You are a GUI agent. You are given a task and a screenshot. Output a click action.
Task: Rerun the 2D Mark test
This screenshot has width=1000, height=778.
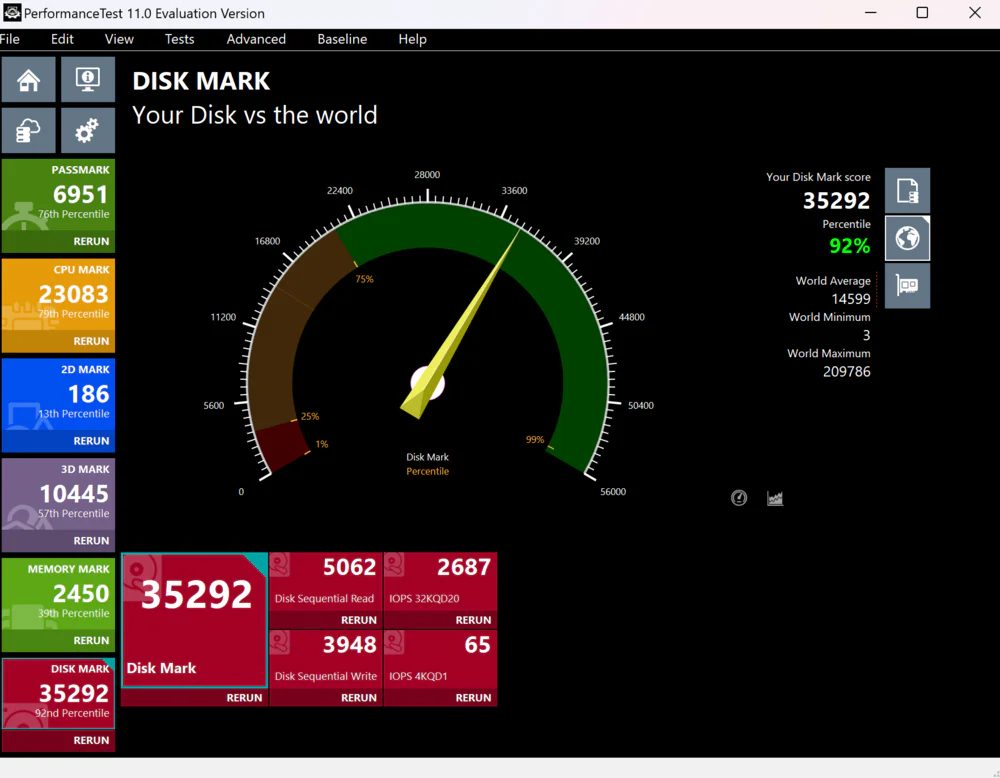point(91,441)
